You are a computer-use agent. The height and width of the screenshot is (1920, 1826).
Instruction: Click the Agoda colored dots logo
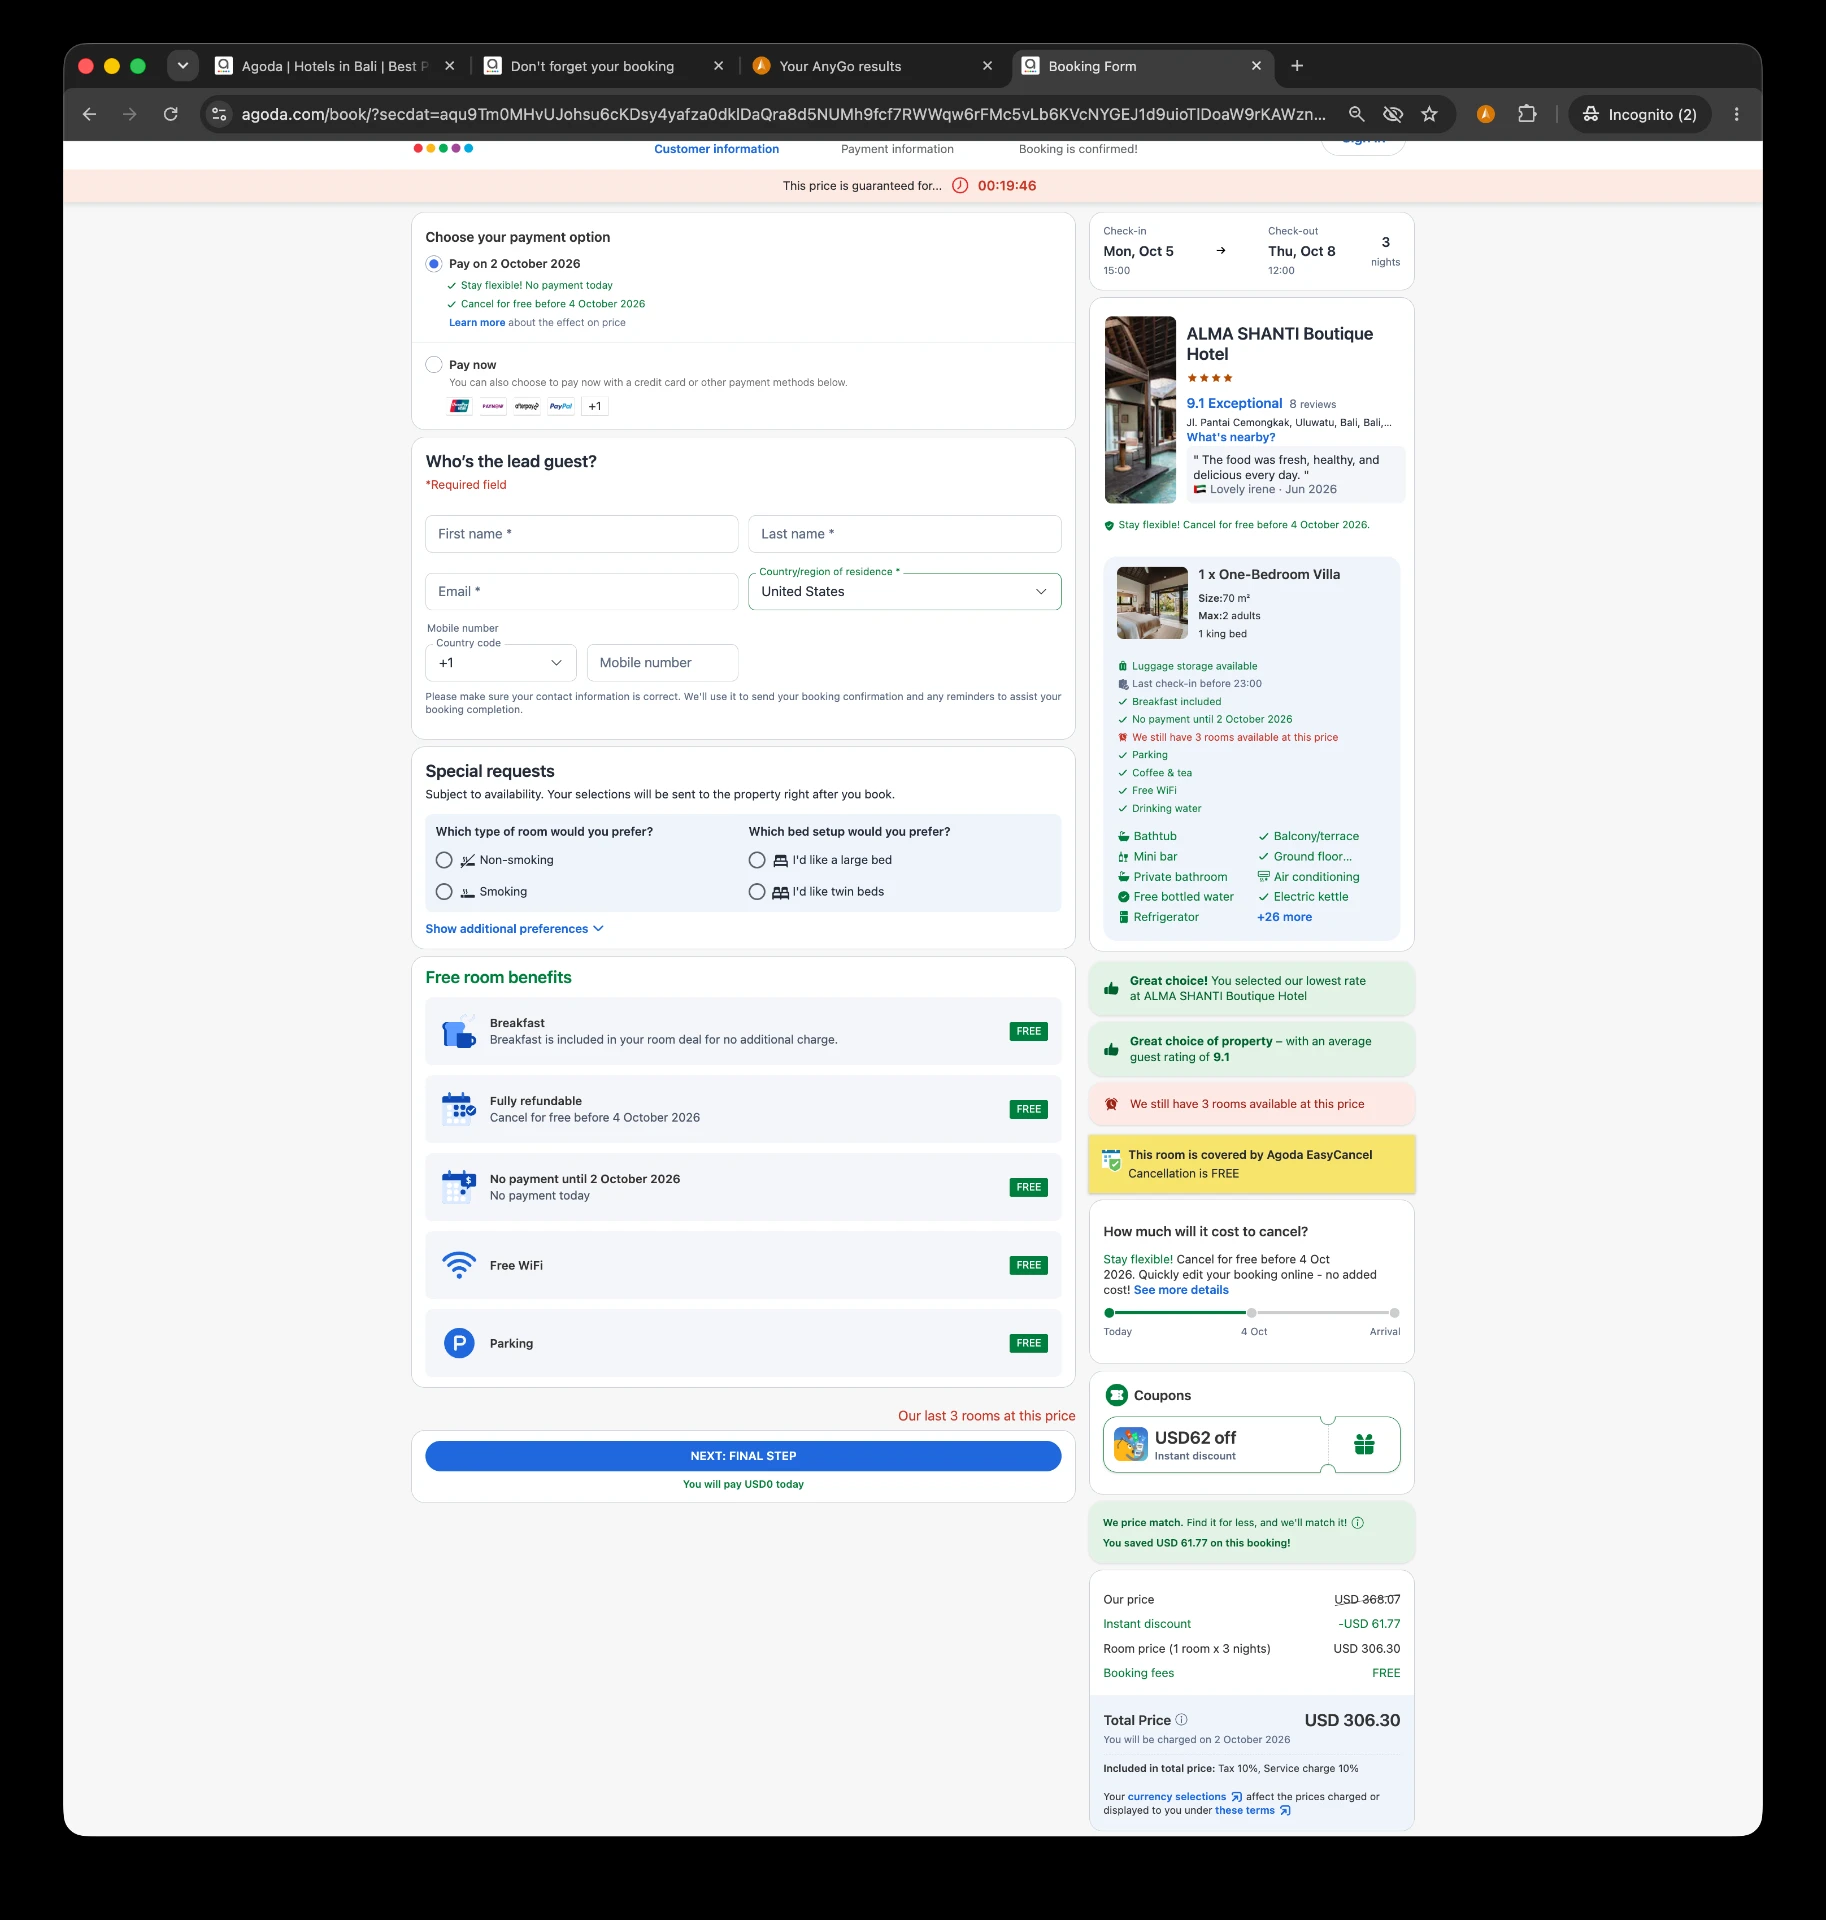click(x=443, y=148)
